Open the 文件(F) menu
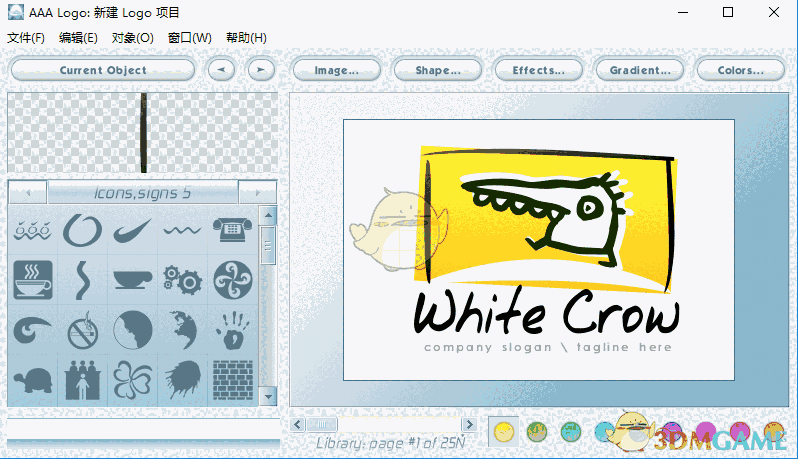798x459 pixels. click(26, 38)
